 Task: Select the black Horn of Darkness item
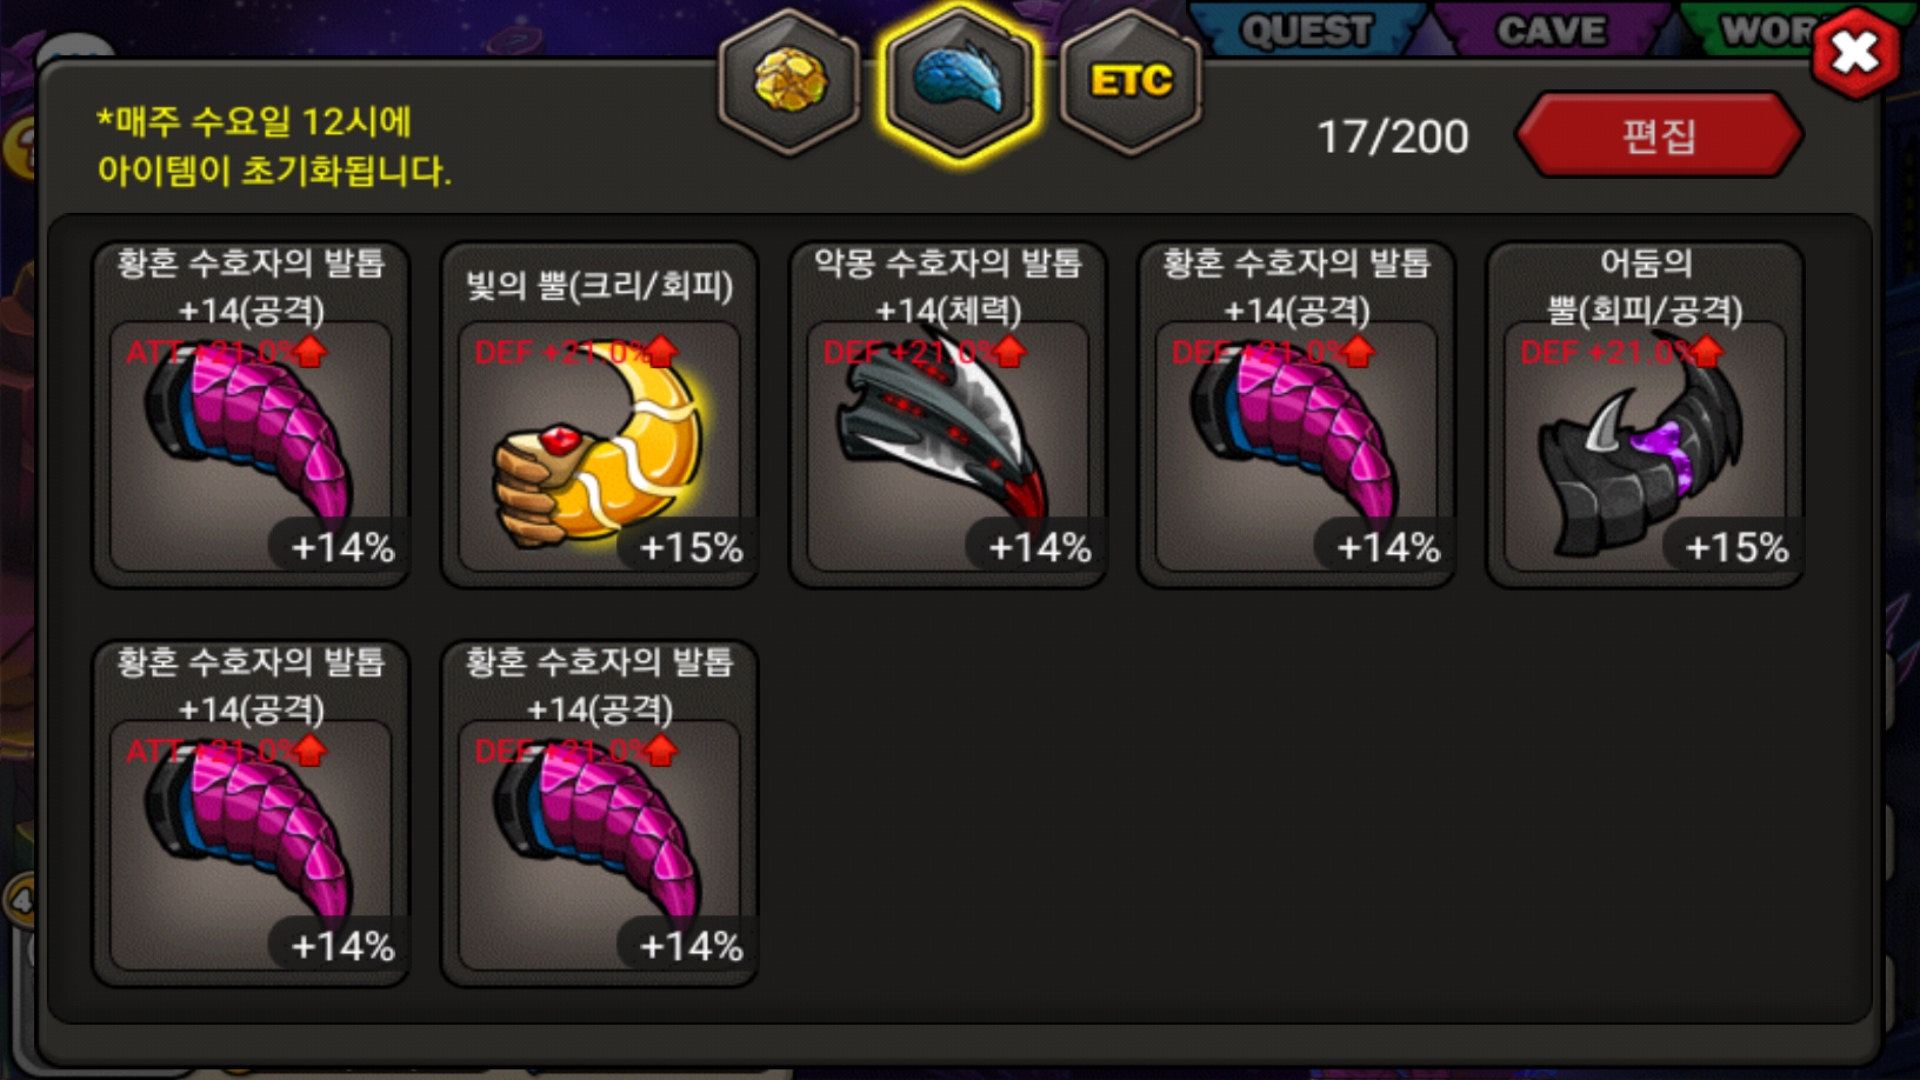point(1646,415)
